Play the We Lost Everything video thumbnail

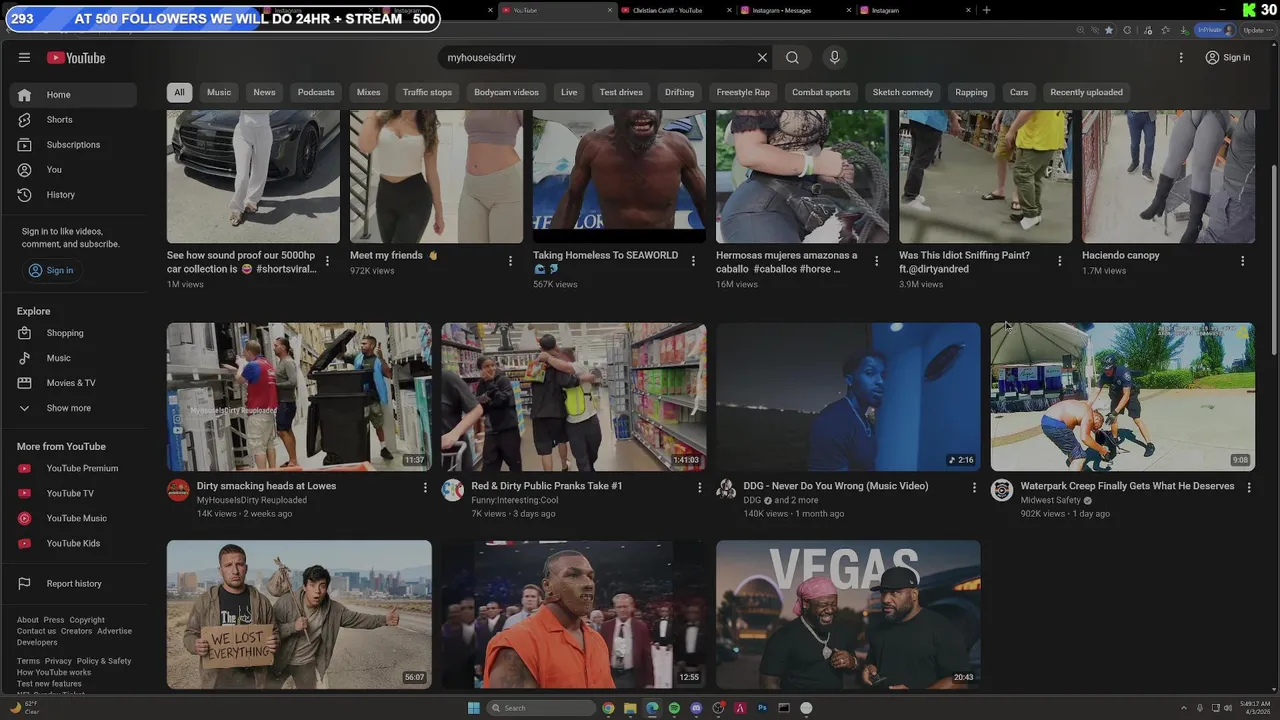(x=299, y=614)
